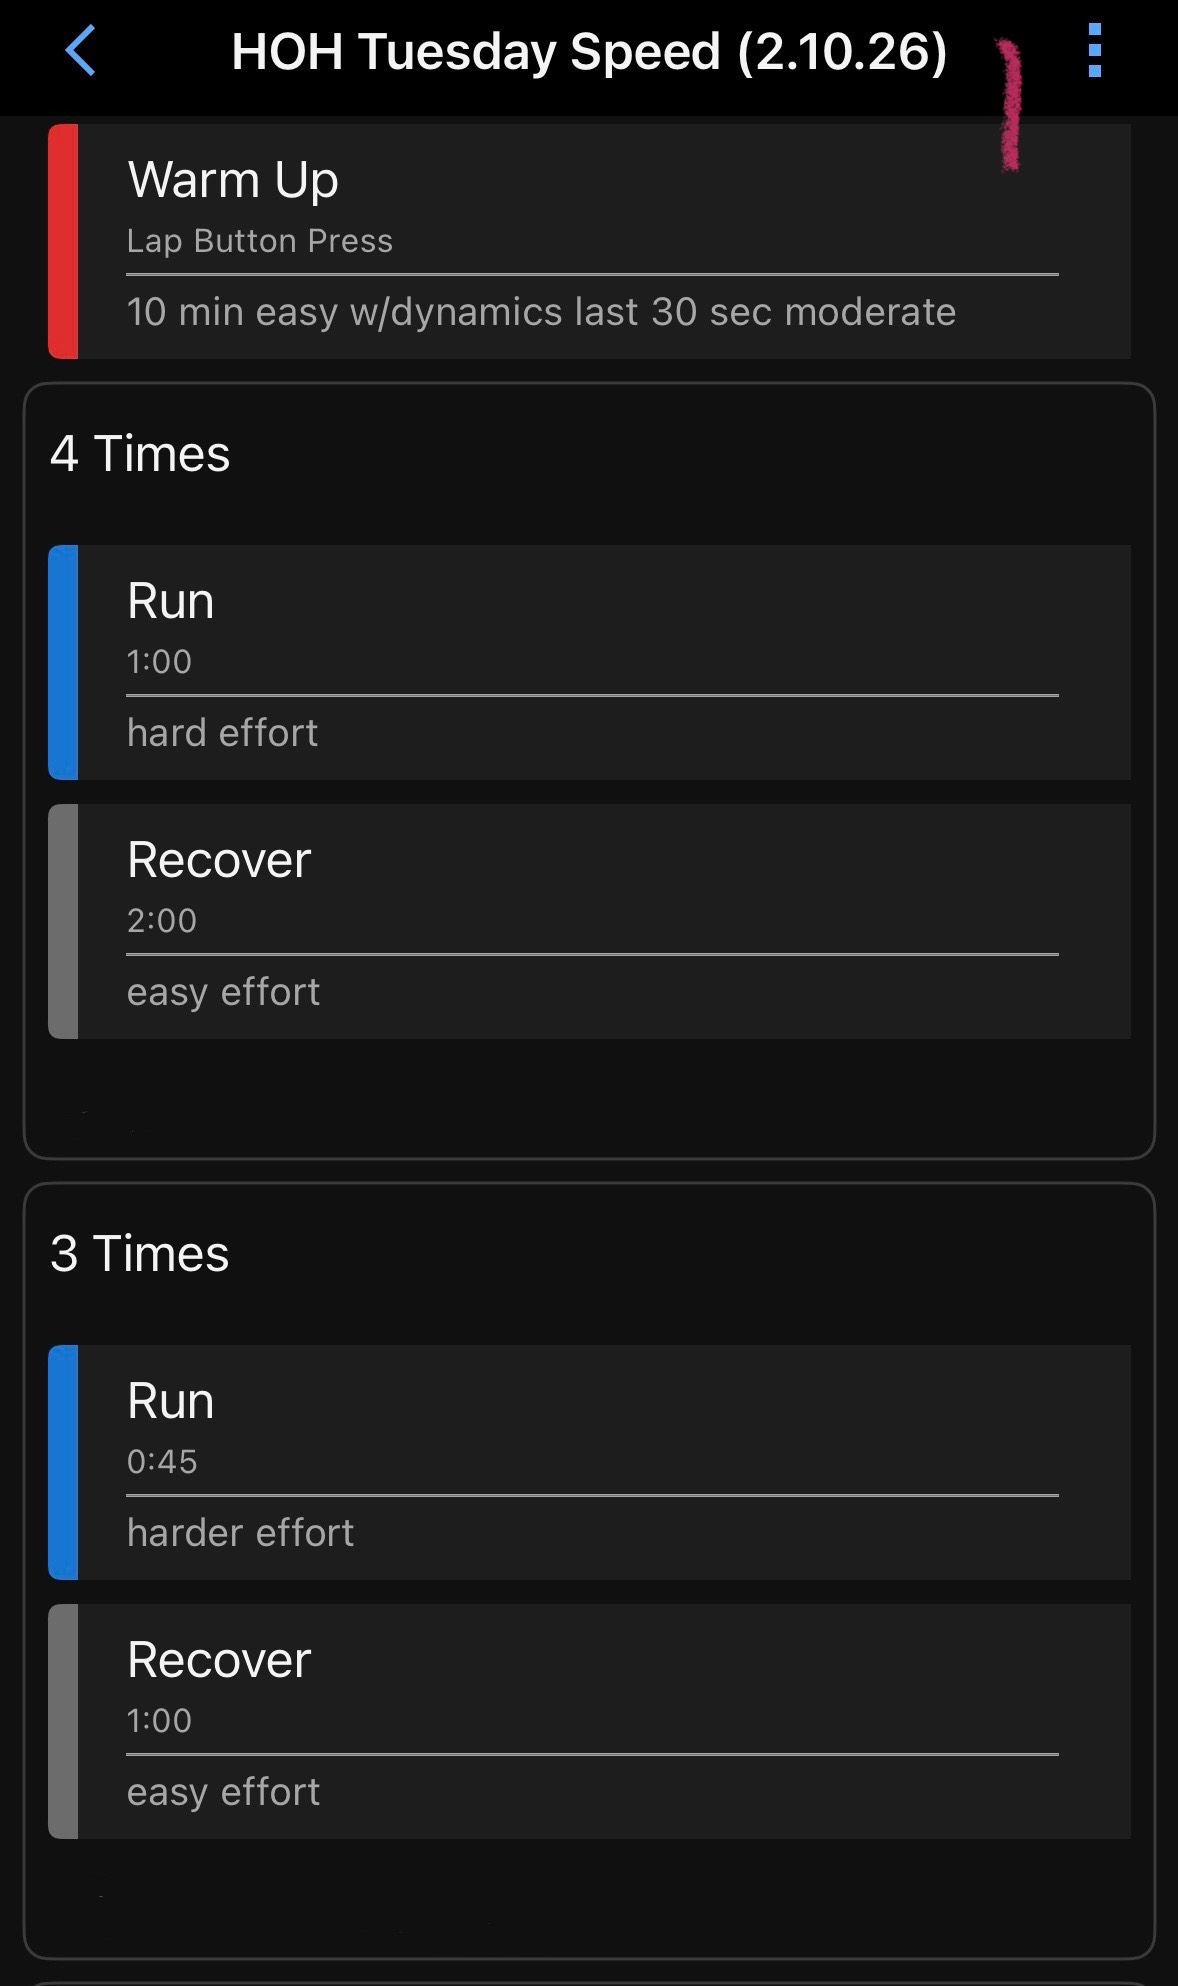Open the three-dot more options menu

click(1094, 51)
